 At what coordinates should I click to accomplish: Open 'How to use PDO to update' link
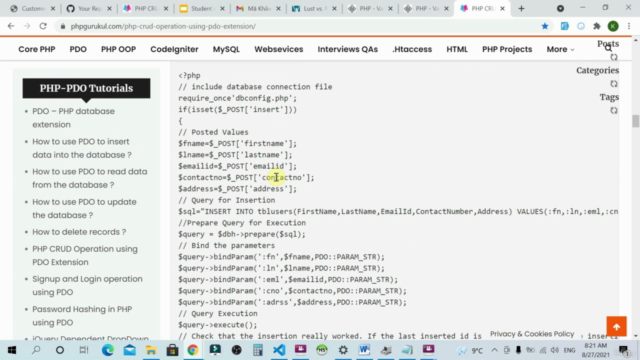[x=84, y=208]
